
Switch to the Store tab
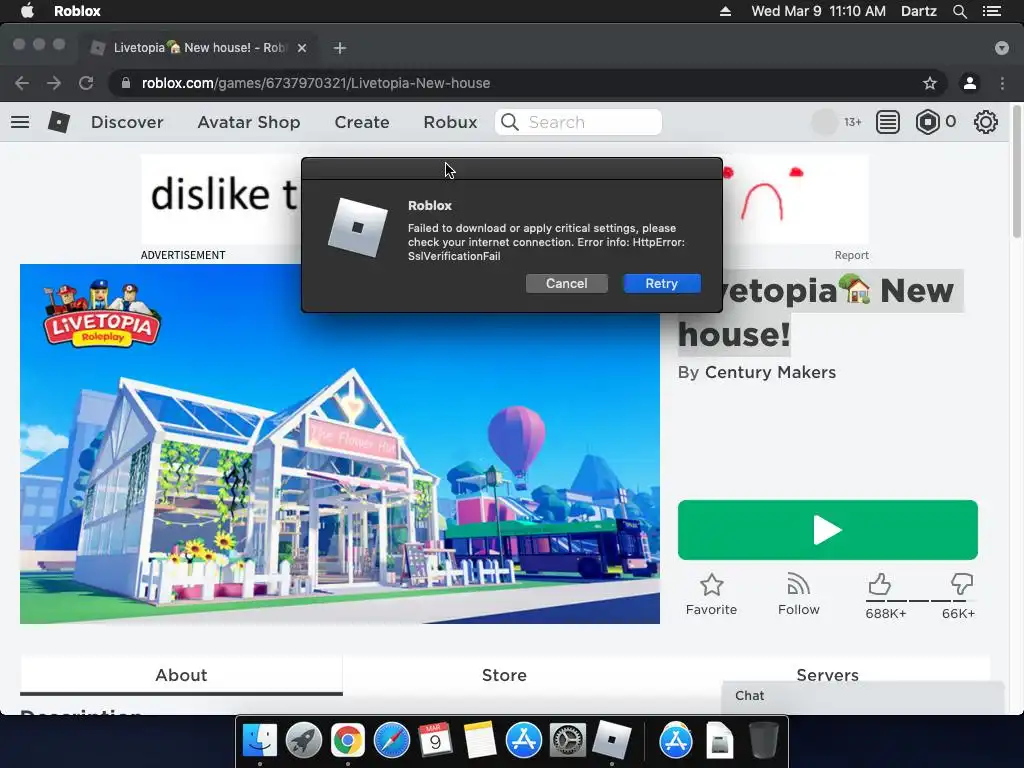coord(504,675)
